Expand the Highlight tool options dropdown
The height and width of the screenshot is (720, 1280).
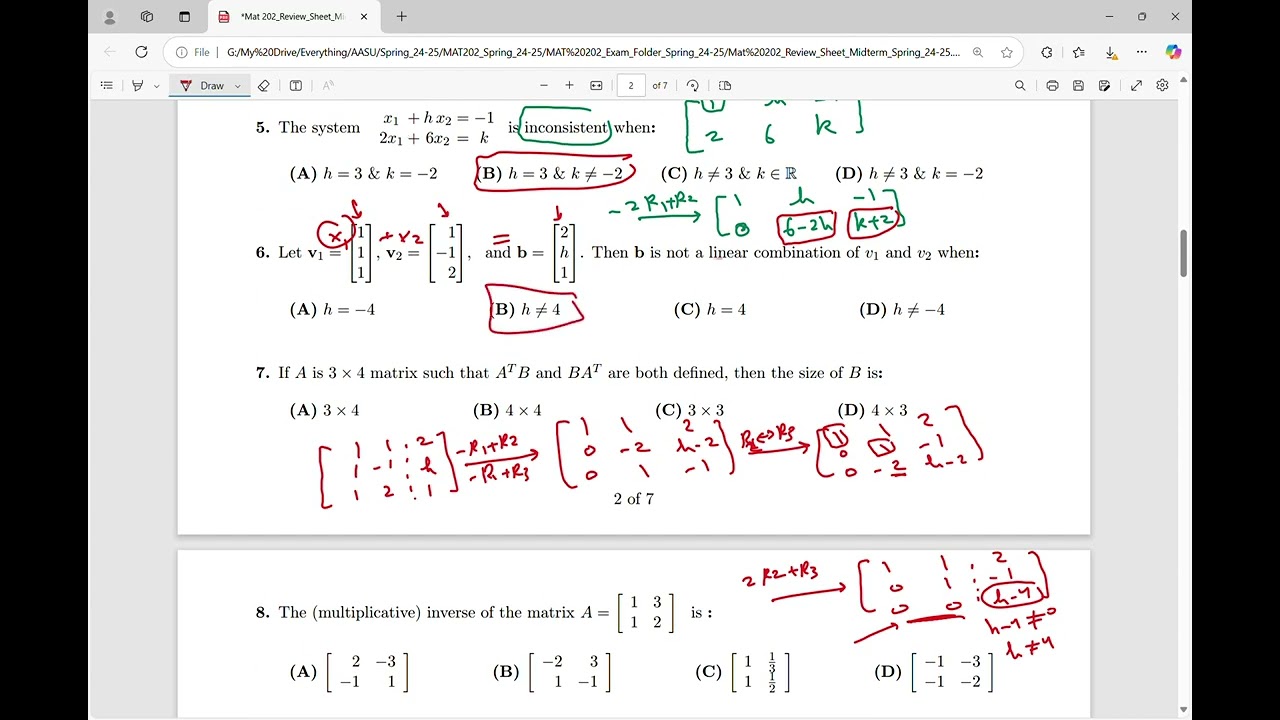(x=157, y=86)
